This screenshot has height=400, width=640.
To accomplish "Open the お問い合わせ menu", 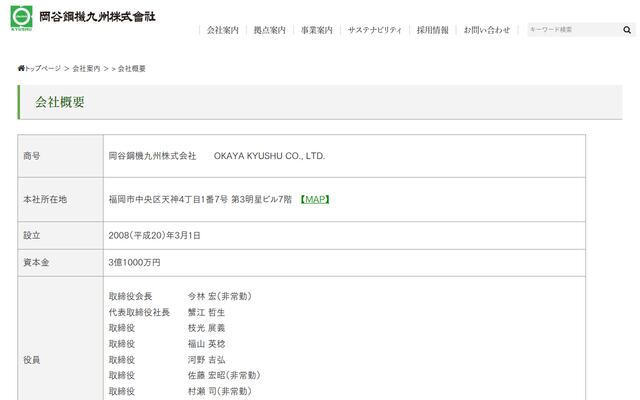I will [x=487, y=30].
